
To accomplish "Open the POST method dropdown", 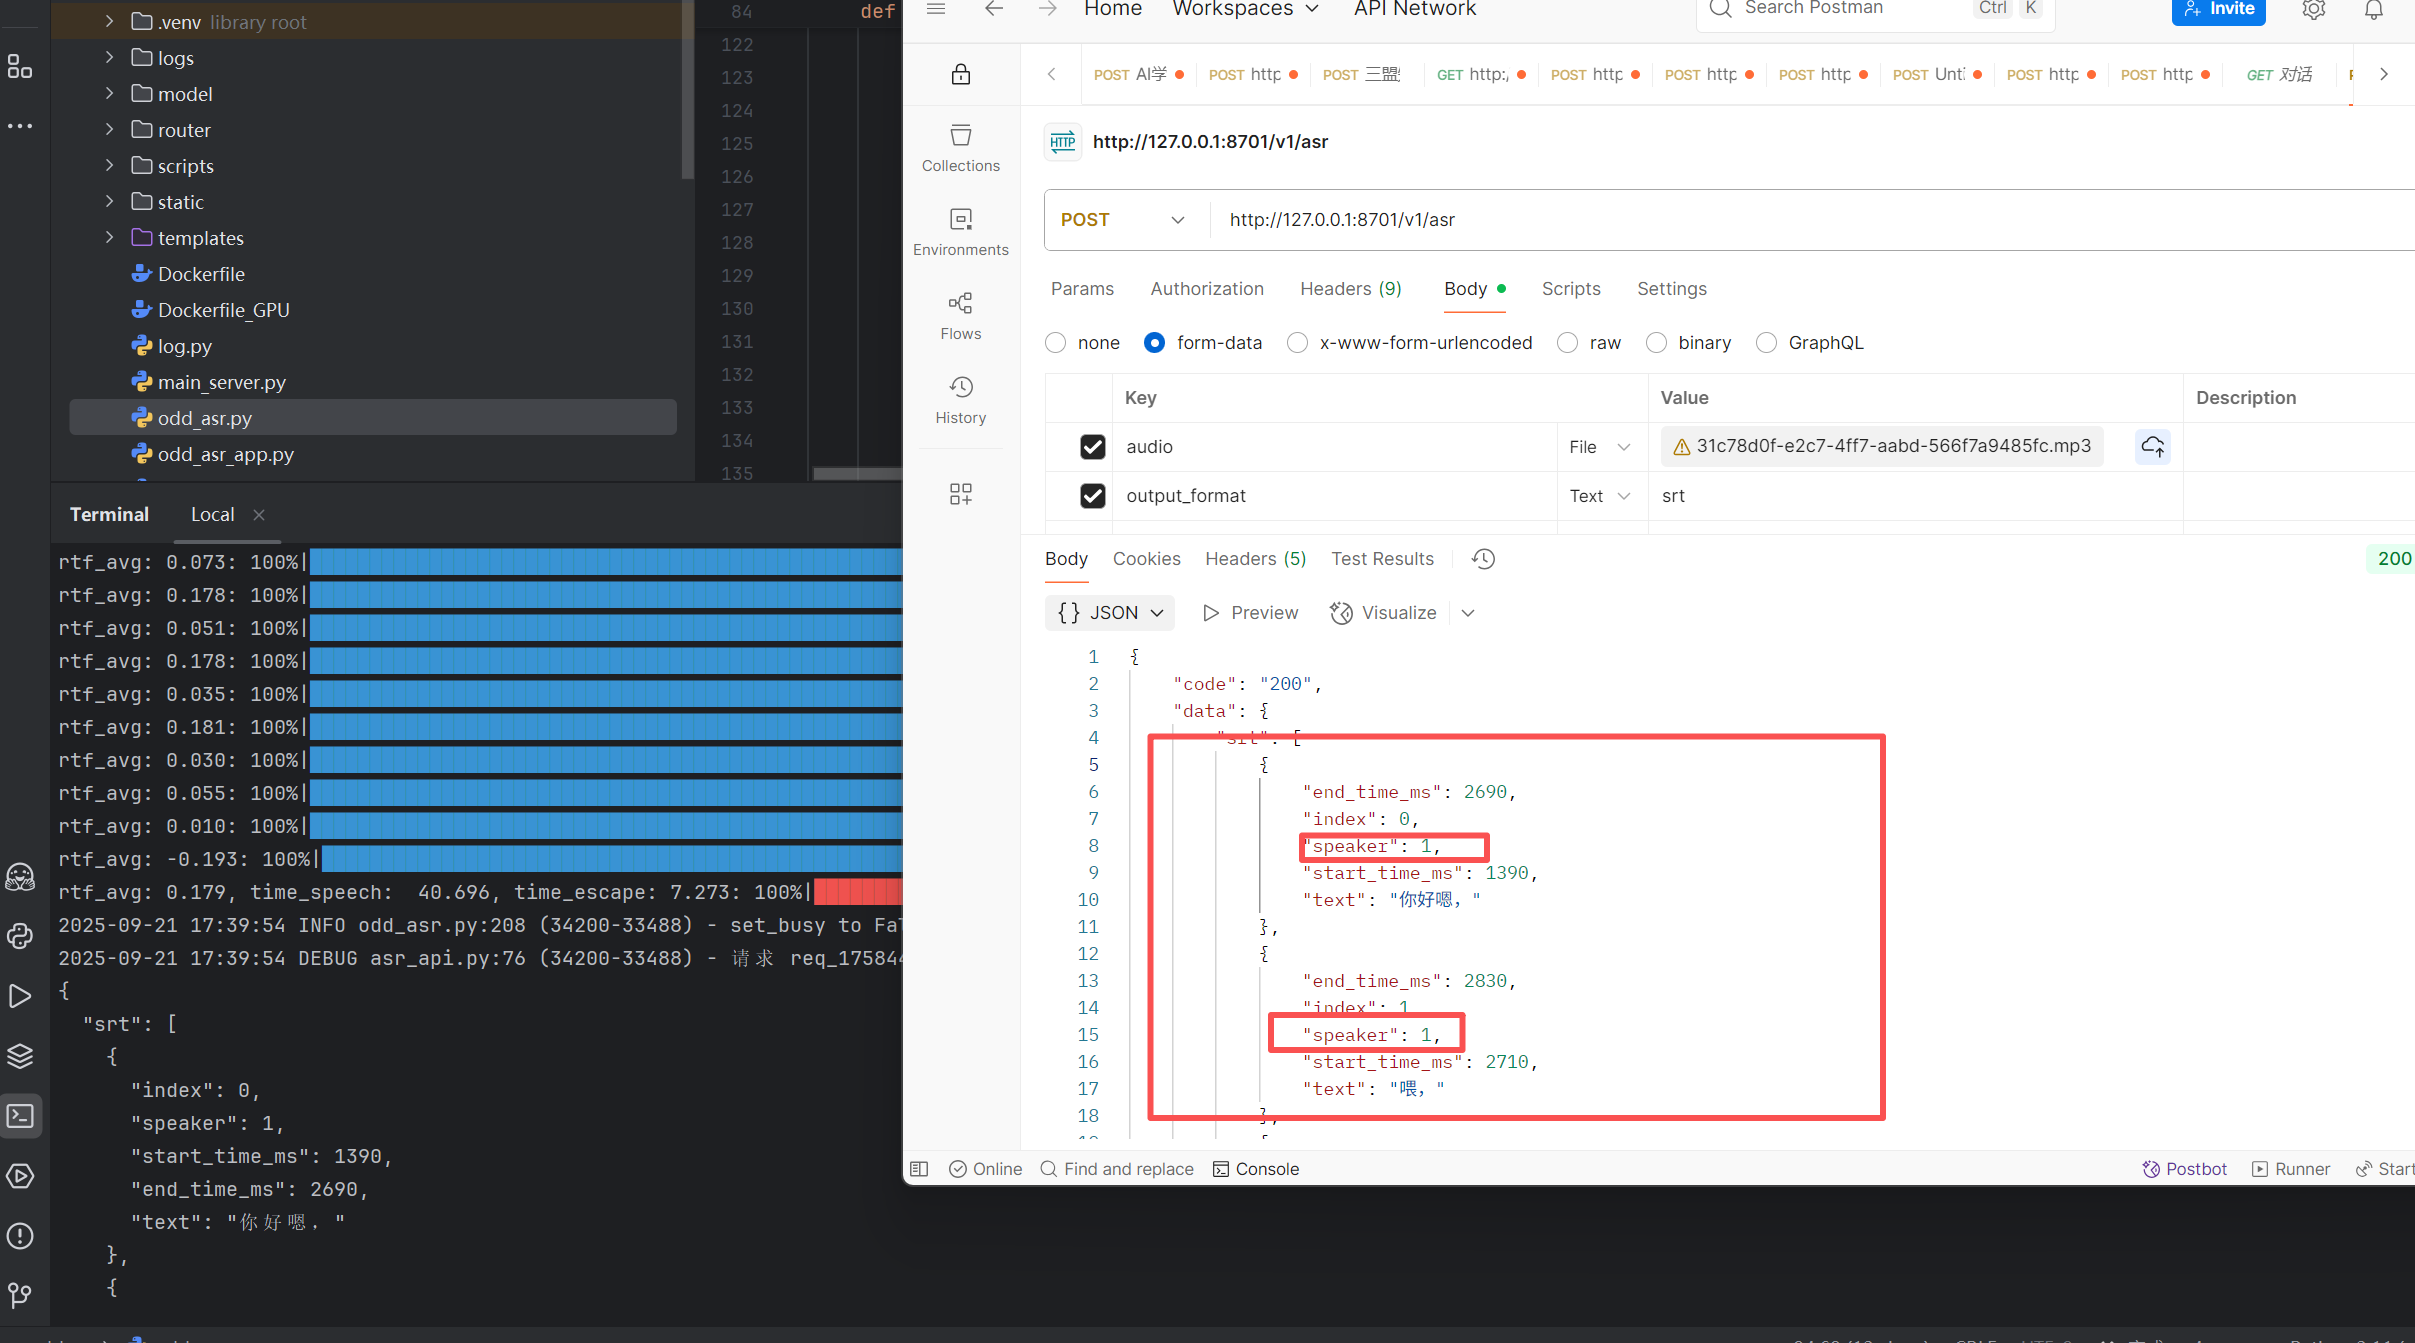I will tap(1122, 220).
